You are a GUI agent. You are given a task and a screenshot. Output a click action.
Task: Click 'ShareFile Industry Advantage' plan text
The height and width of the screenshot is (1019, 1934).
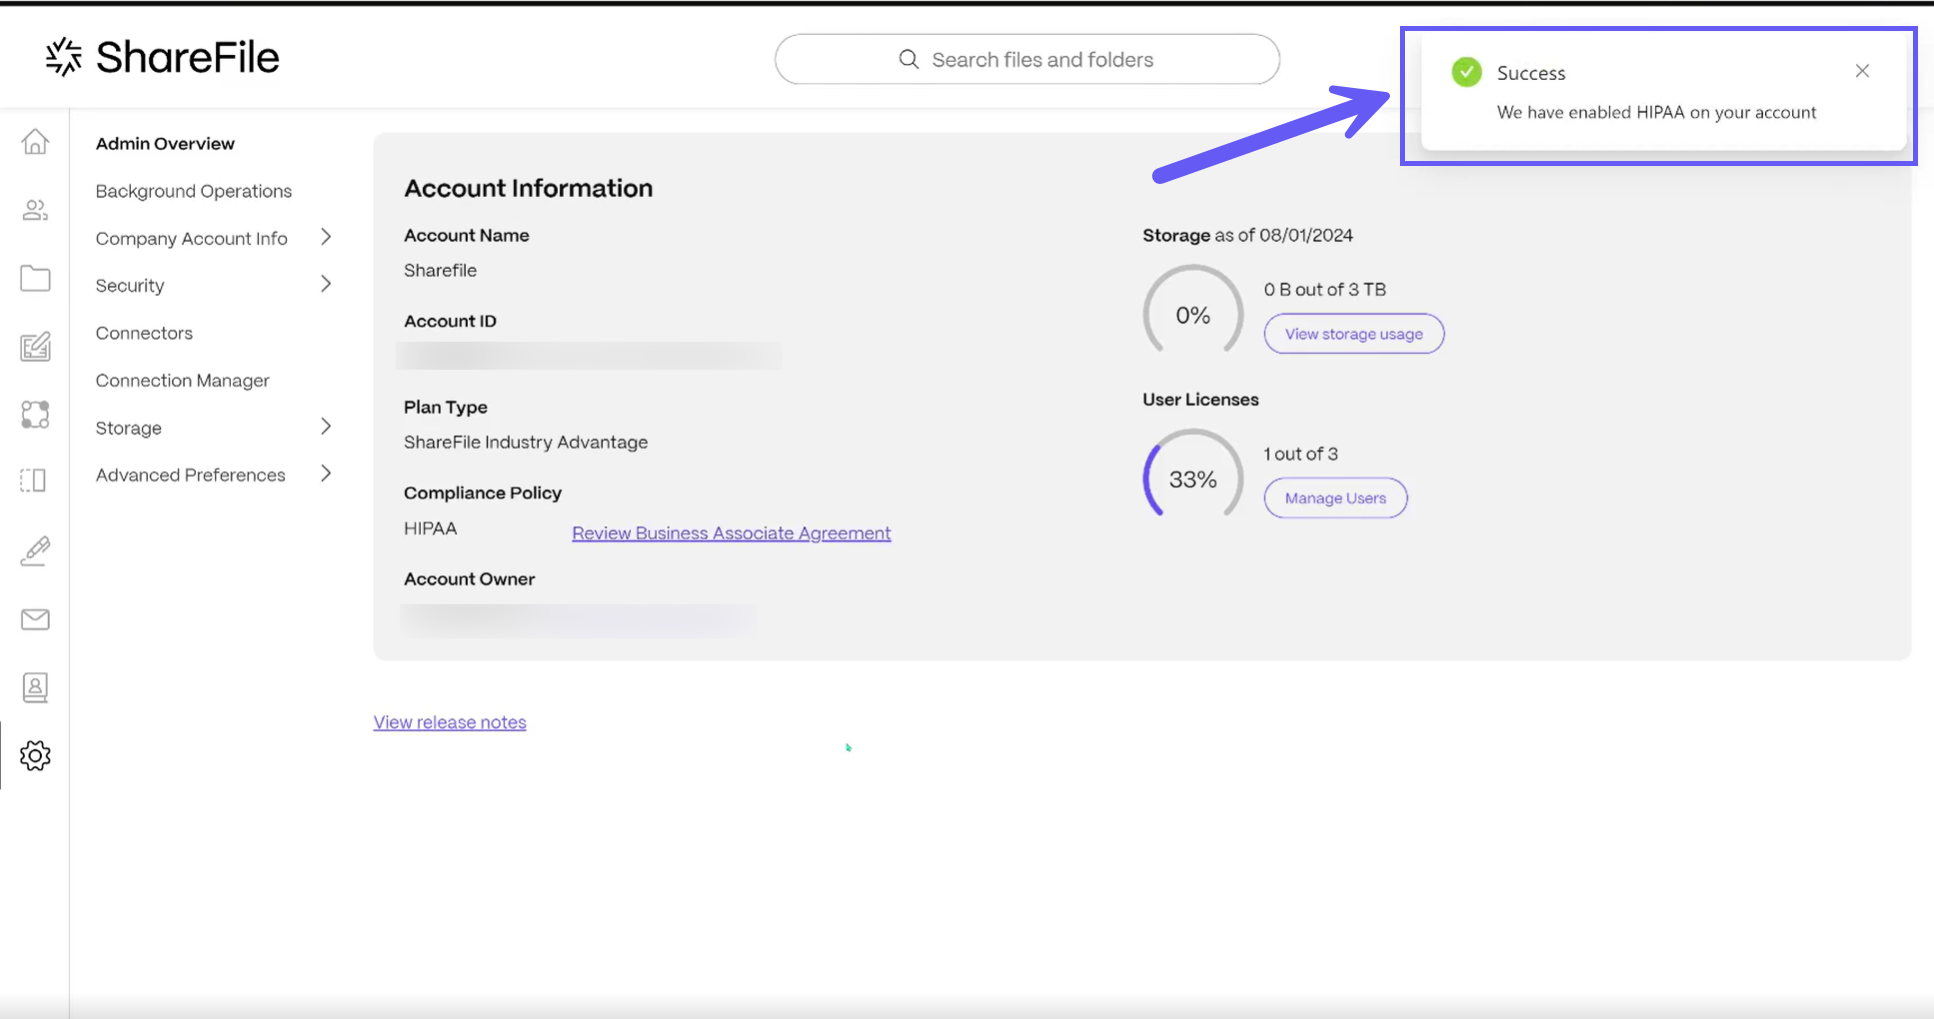tap(526, 442)
